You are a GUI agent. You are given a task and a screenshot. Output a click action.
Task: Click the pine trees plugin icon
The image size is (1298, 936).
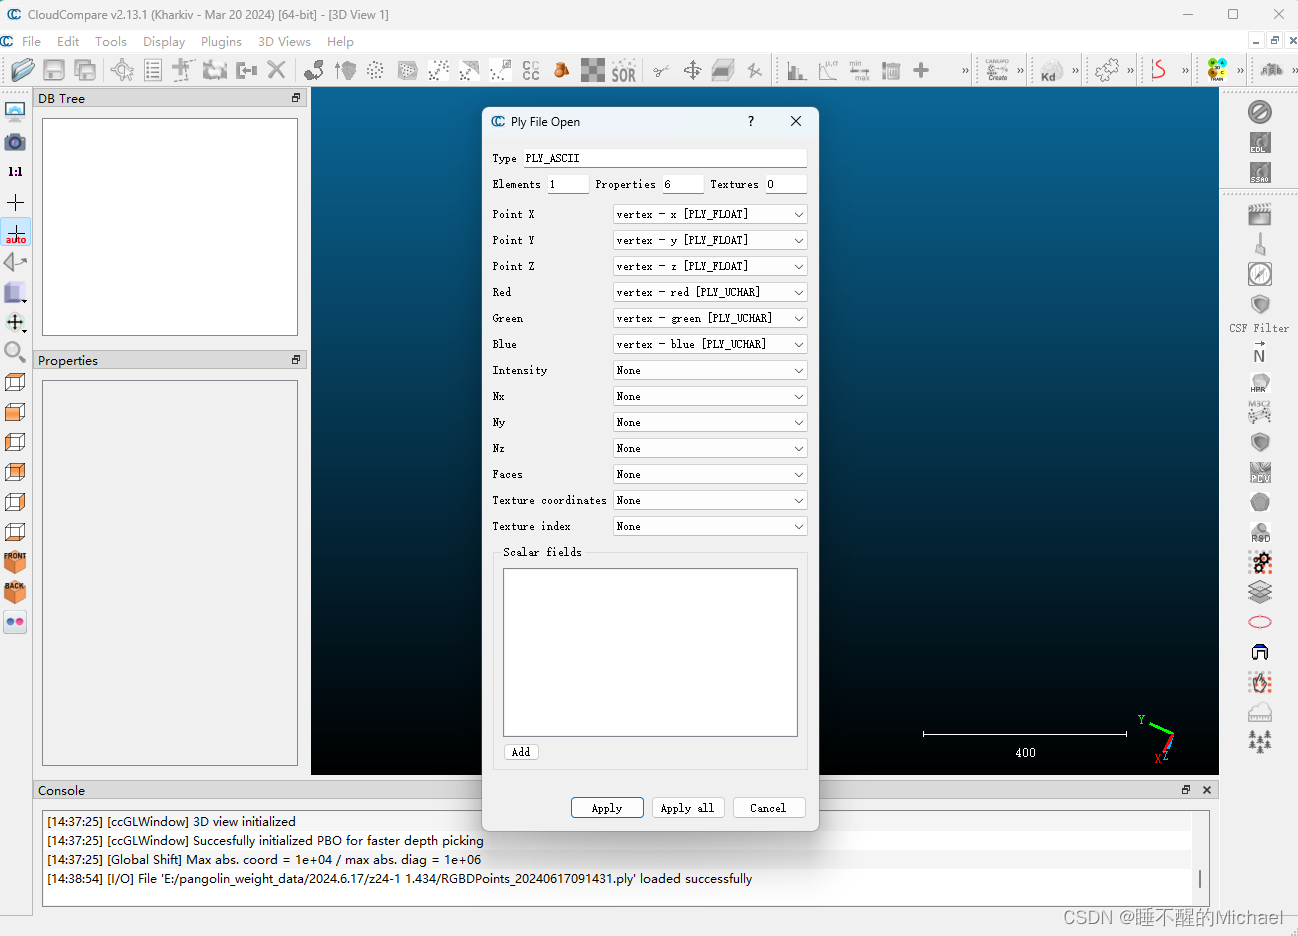(x=1260, y=741)
